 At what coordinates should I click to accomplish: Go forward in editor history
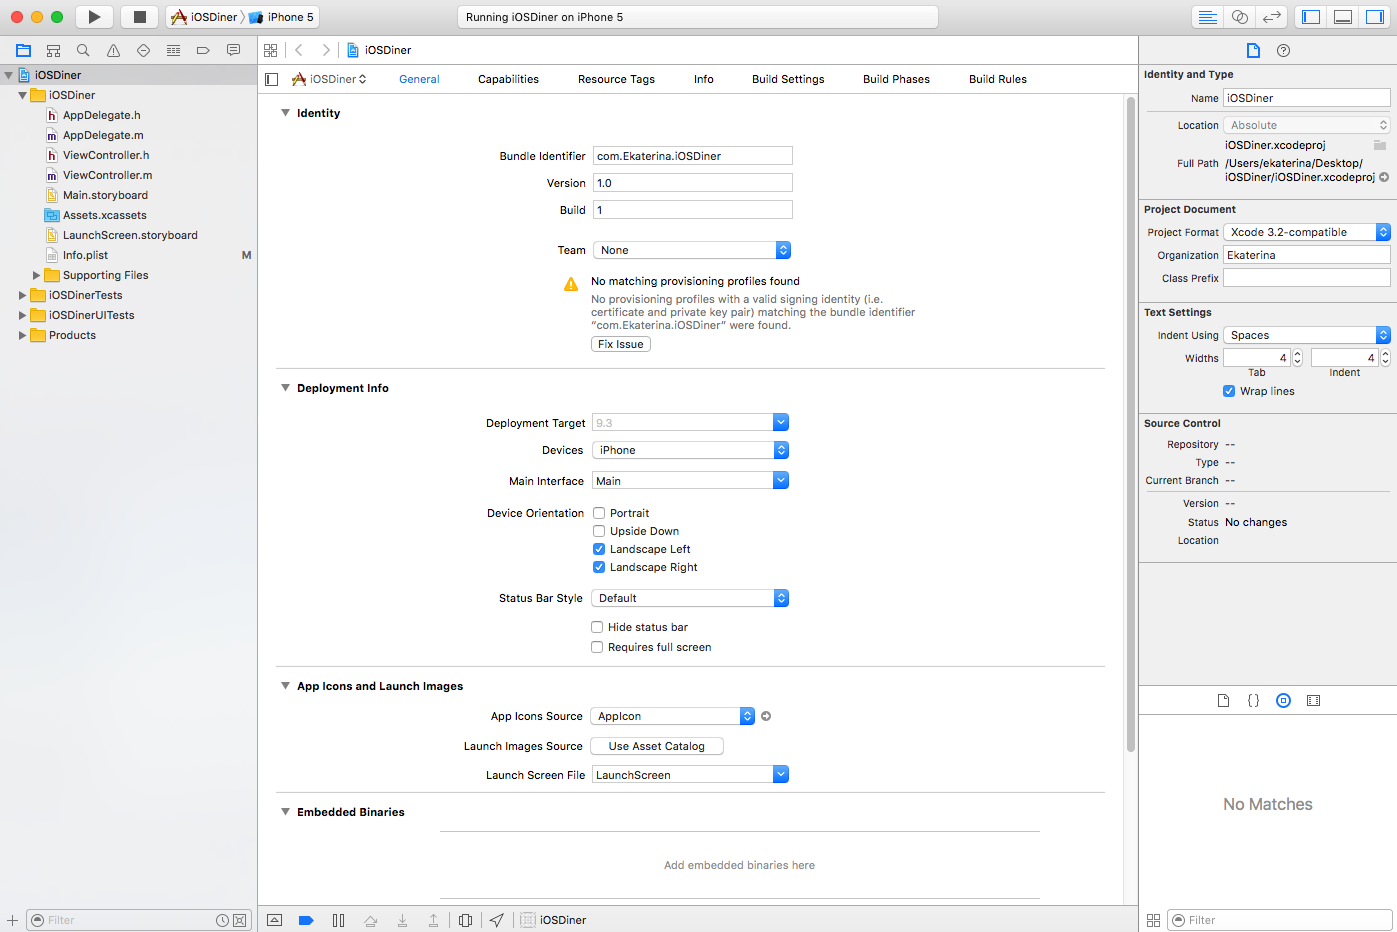pos(325,50)
